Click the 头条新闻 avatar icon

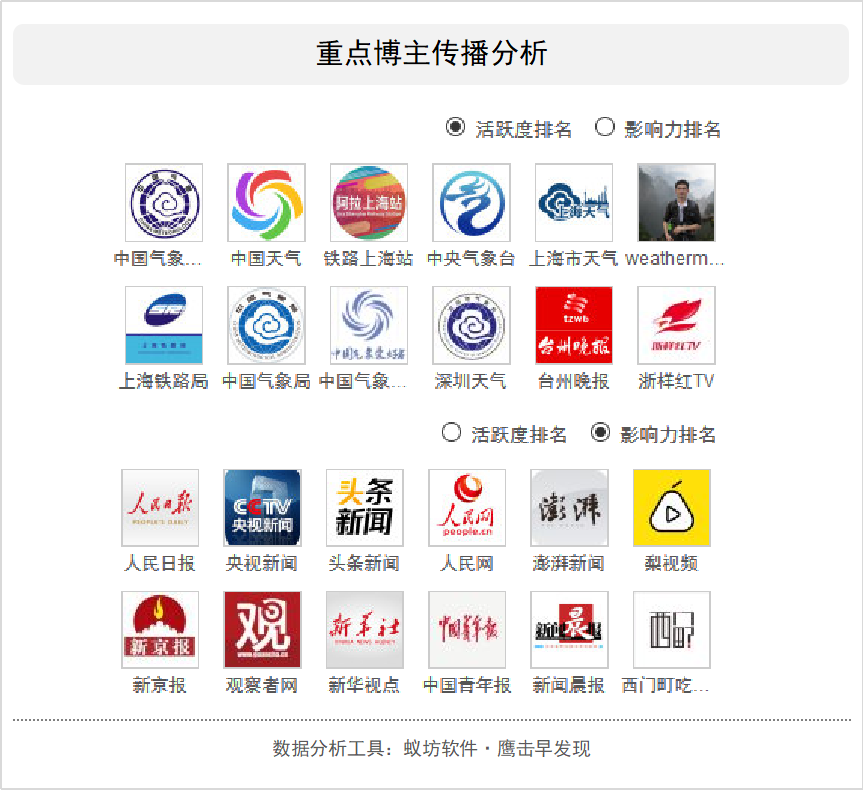coord(365,508)
